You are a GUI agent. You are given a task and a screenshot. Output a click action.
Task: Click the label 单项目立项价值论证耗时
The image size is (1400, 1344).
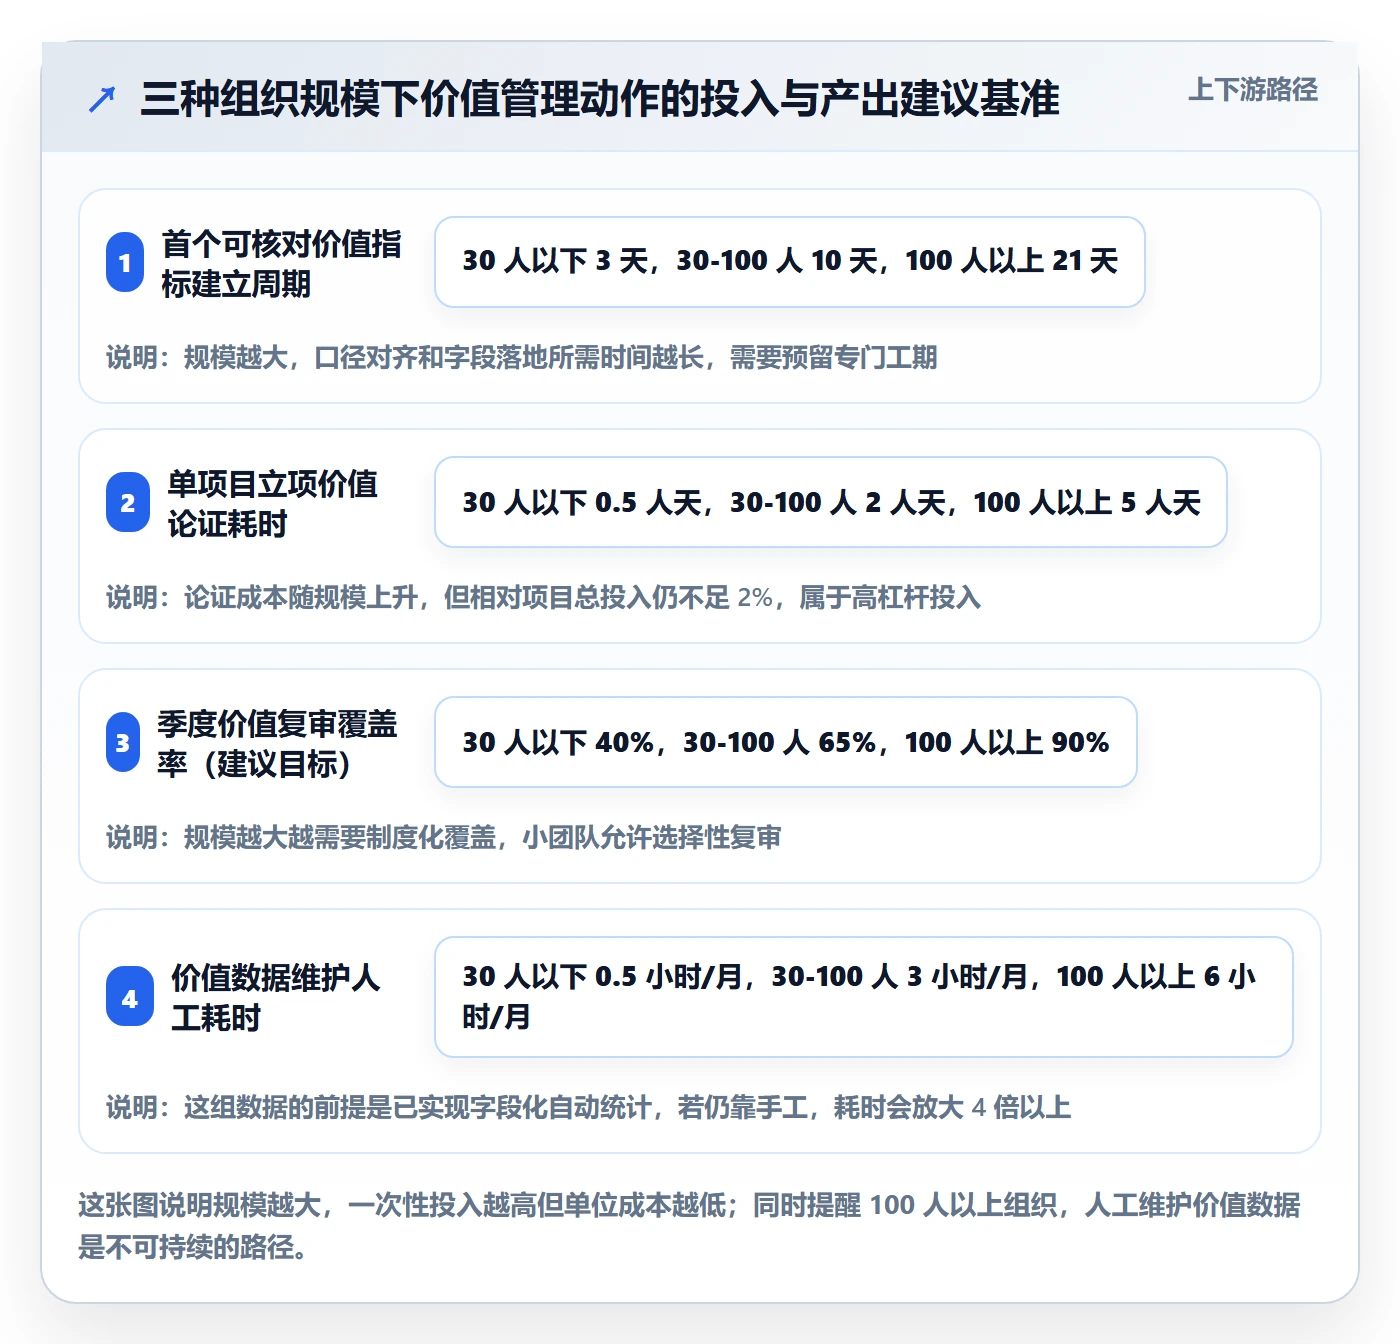[x=272, y=503]
